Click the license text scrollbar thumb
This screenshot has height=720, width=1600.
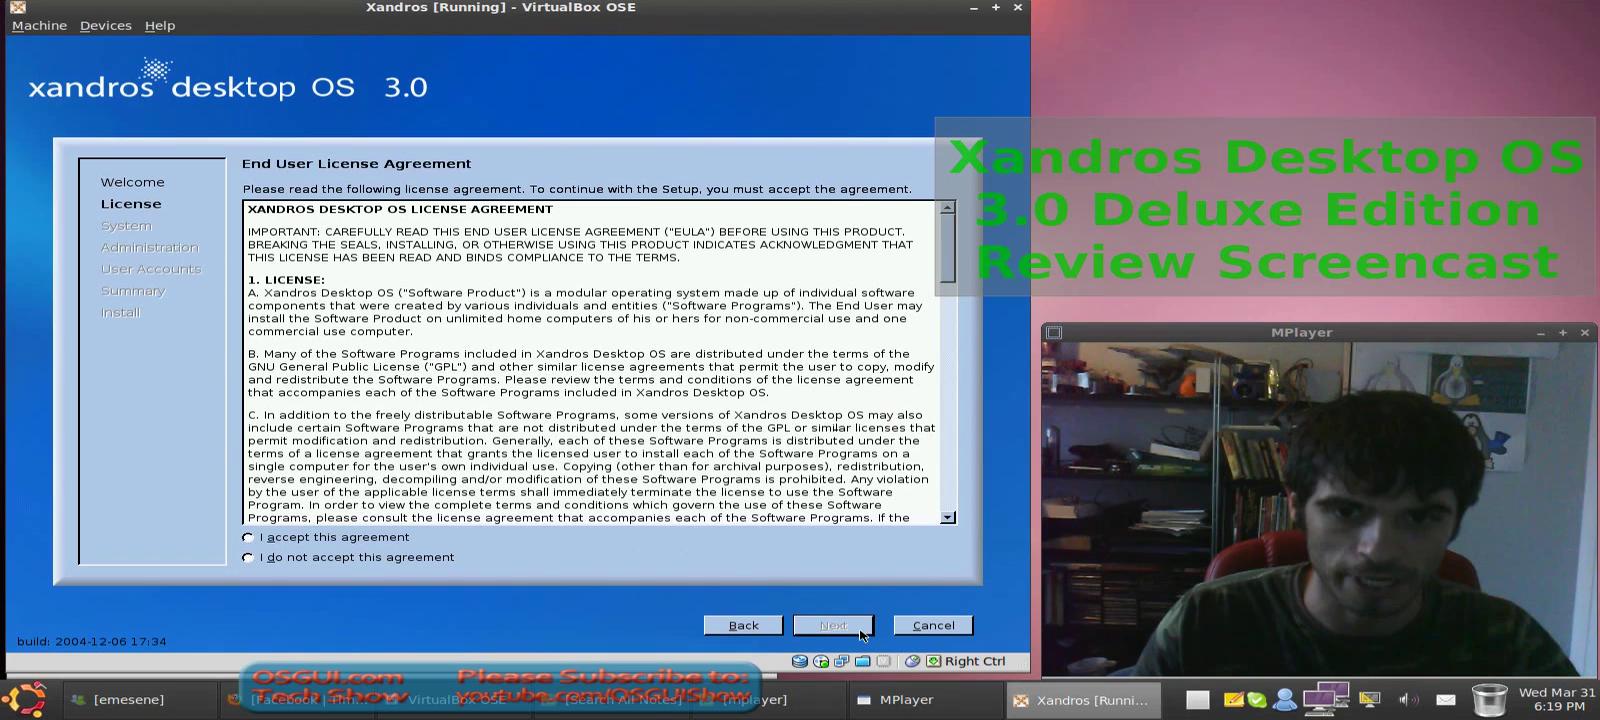(948, 248)
